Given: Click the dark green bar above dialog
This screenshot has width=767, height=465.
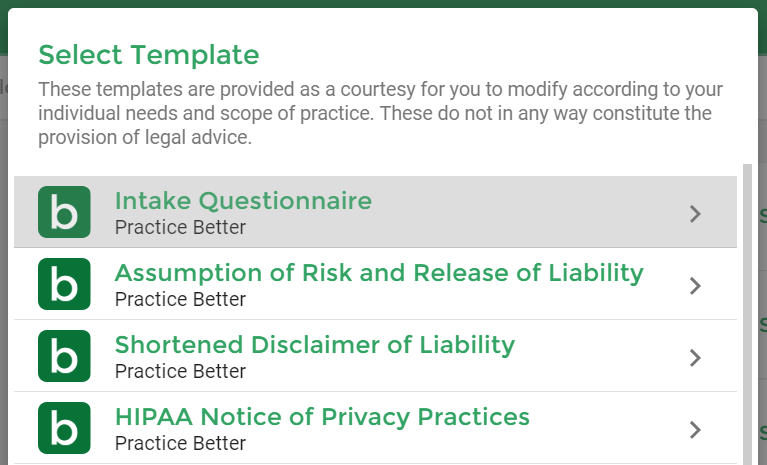Looking at the screenshot, I should pyautogui.click(x=384, y=3).
